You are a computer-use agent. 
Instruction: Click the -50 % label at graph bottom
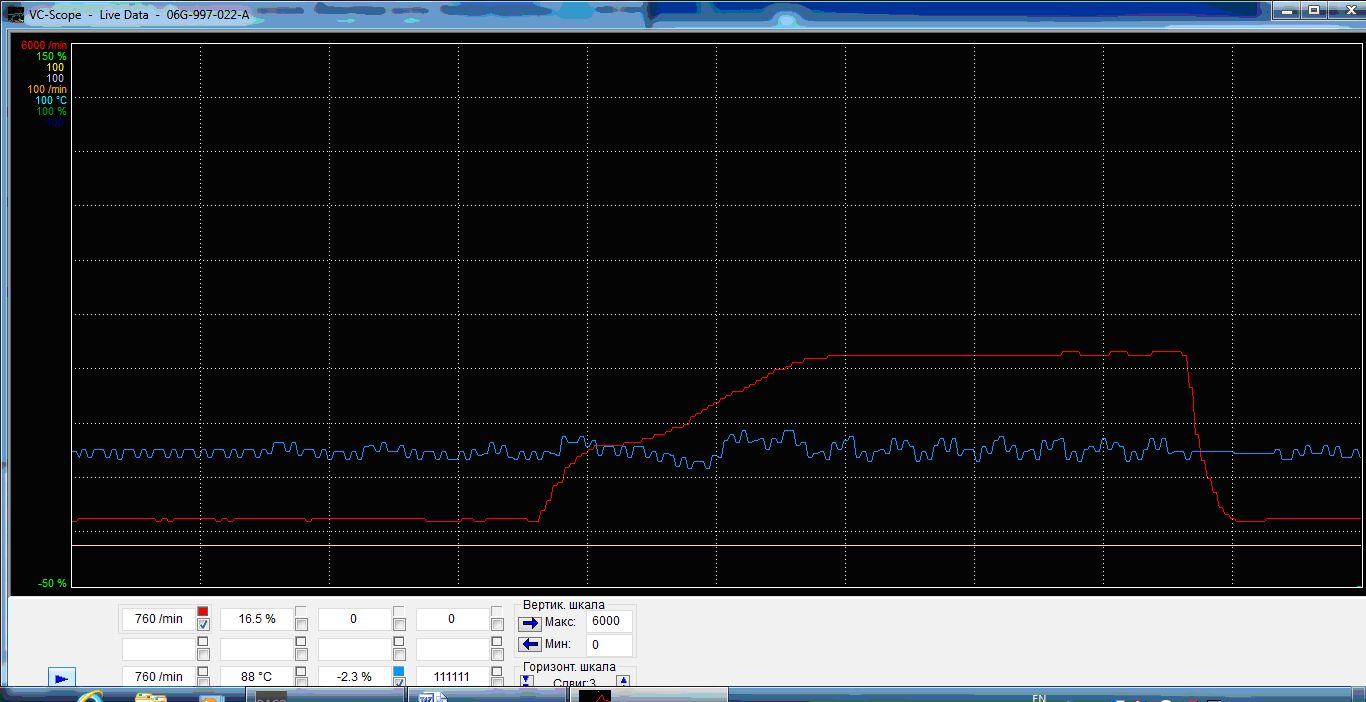[x=52, y=583]
